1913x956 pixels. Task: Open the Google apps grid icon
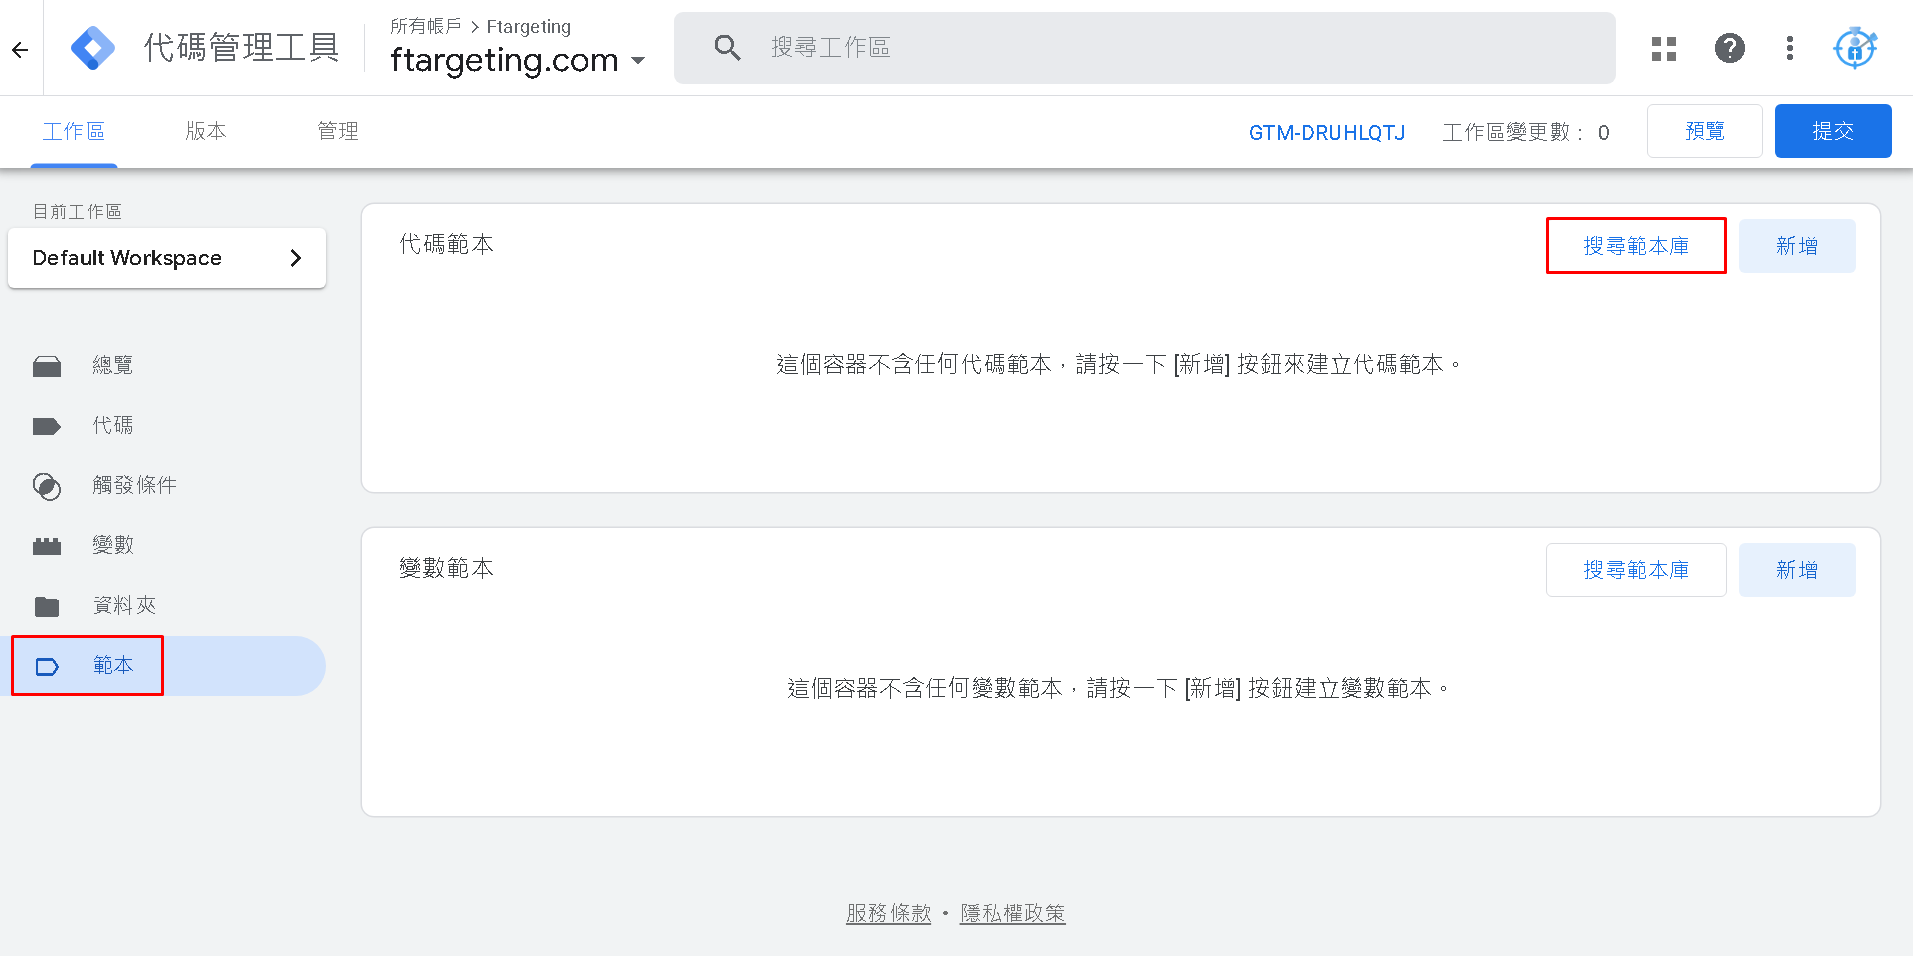coord(1664,48)
